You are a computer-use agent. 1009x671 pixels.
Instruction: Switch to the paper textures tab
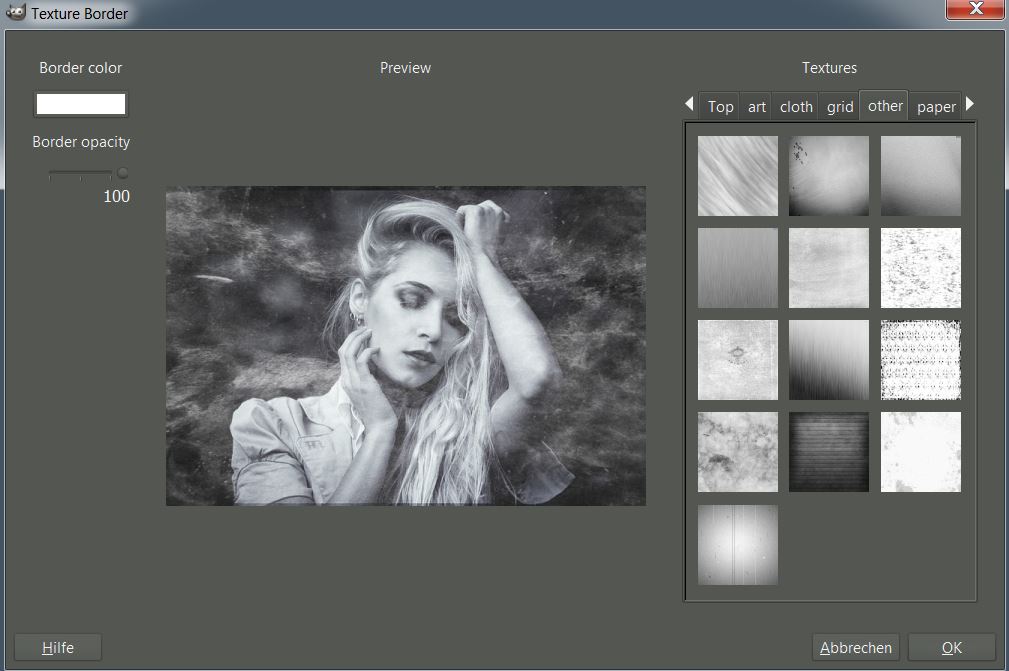(936, 107)
